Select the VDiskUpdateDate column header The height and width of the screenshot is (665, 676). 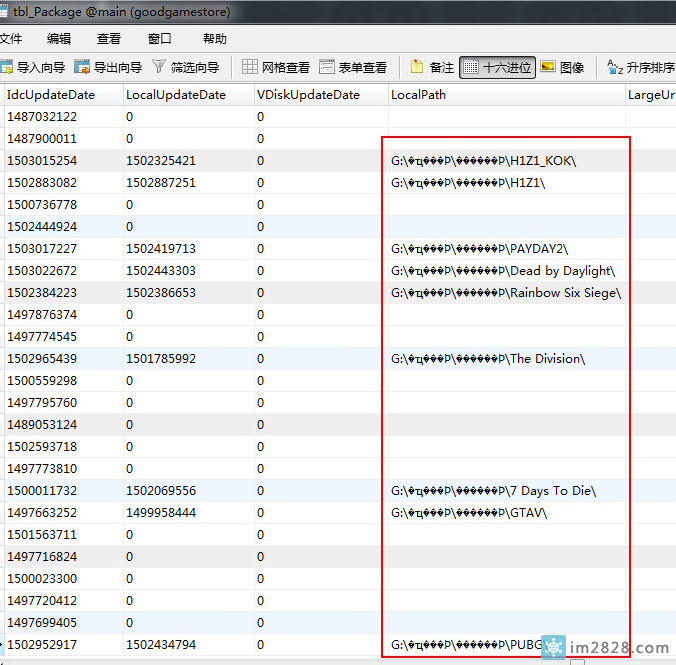(308, 95)
